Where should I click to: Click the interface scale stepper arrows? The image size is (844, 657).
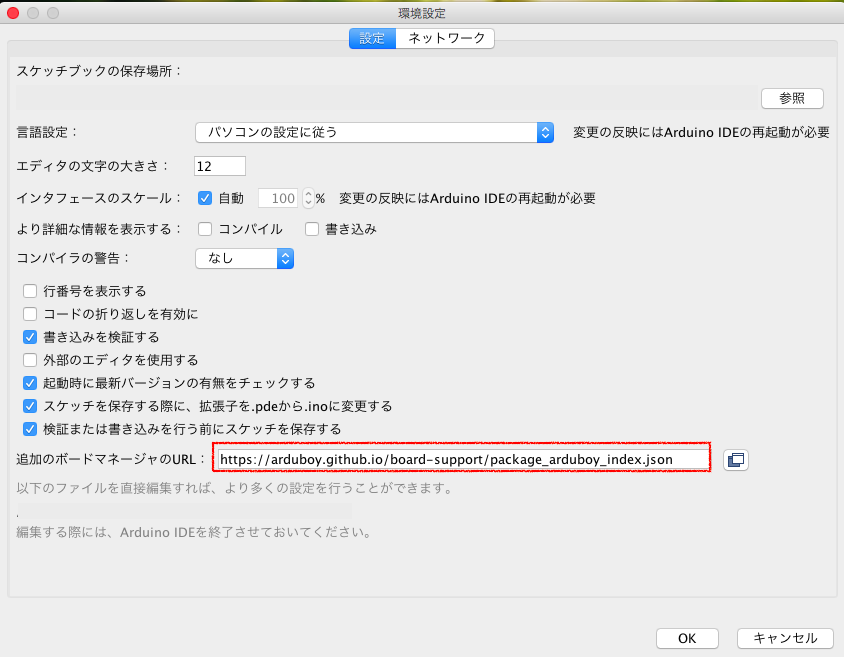pos(308,198)
